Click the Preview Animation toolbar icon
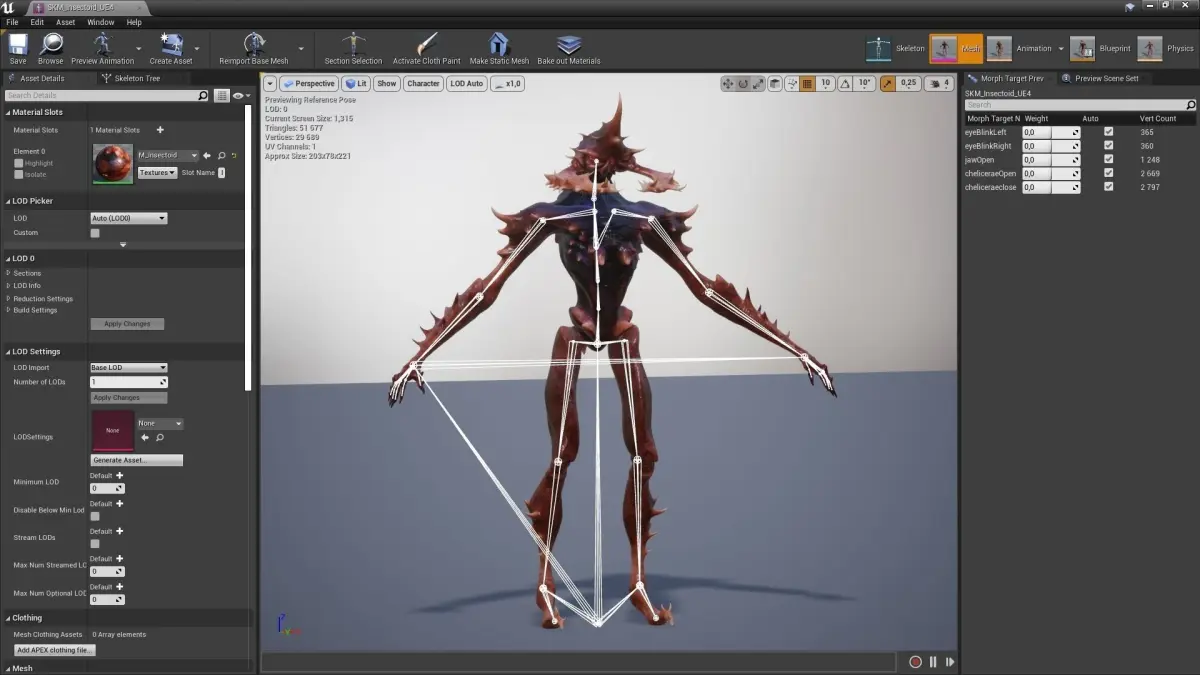This screenshot has height=675, width=1200. coord(102,43)
